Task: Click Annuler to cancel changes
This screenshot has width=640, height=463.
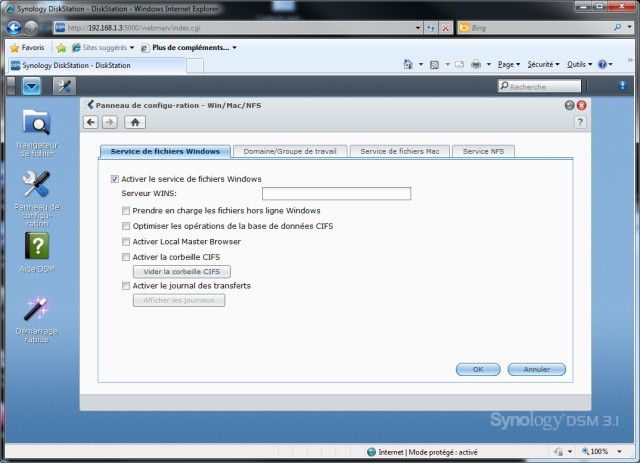Action: click(537, 370)
